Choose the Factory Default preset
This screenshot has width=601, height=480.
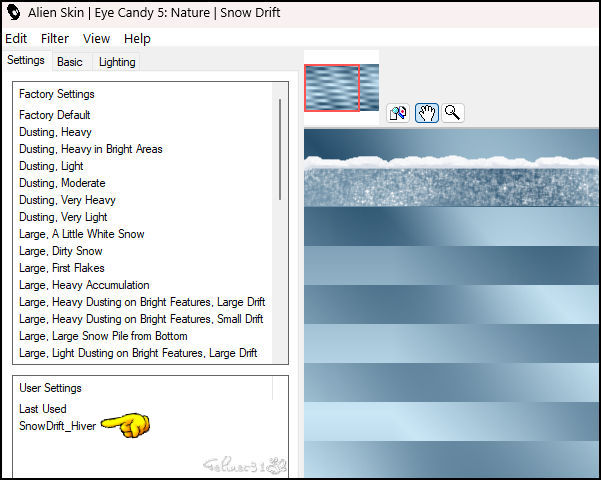(x=54, y=115)
